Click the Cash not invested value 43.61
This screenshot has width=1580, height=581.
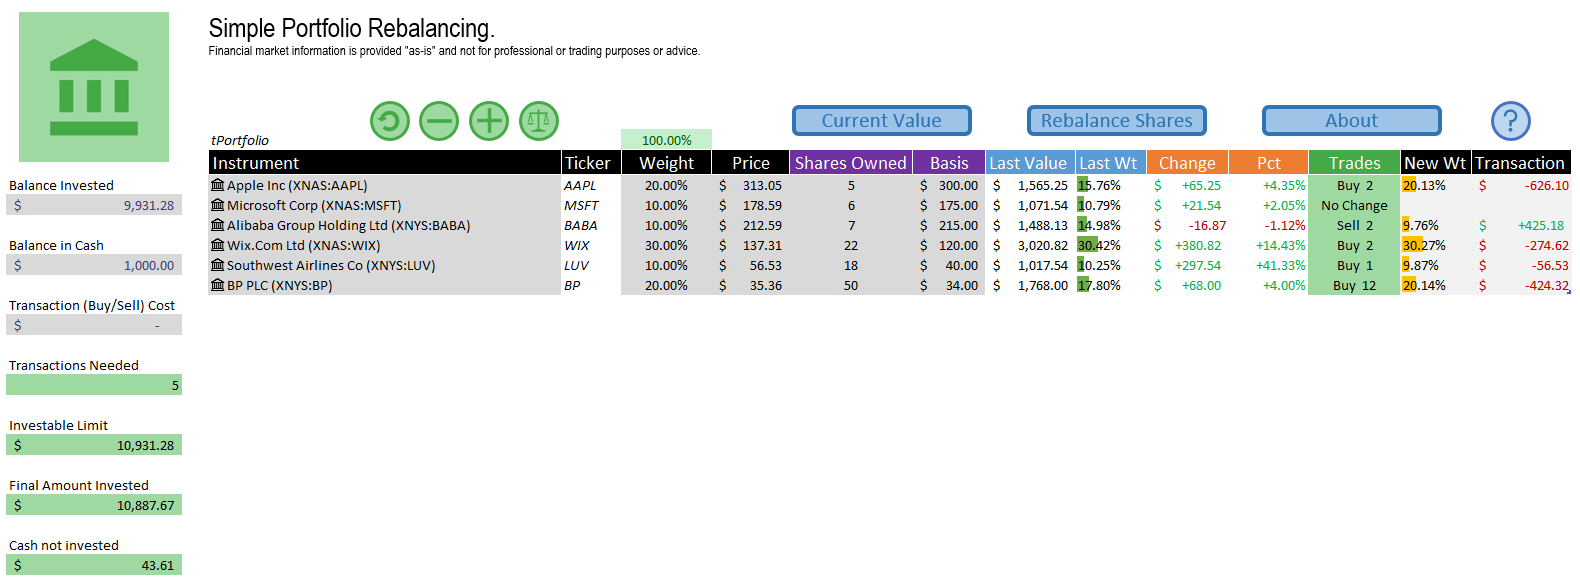point(94,565)
